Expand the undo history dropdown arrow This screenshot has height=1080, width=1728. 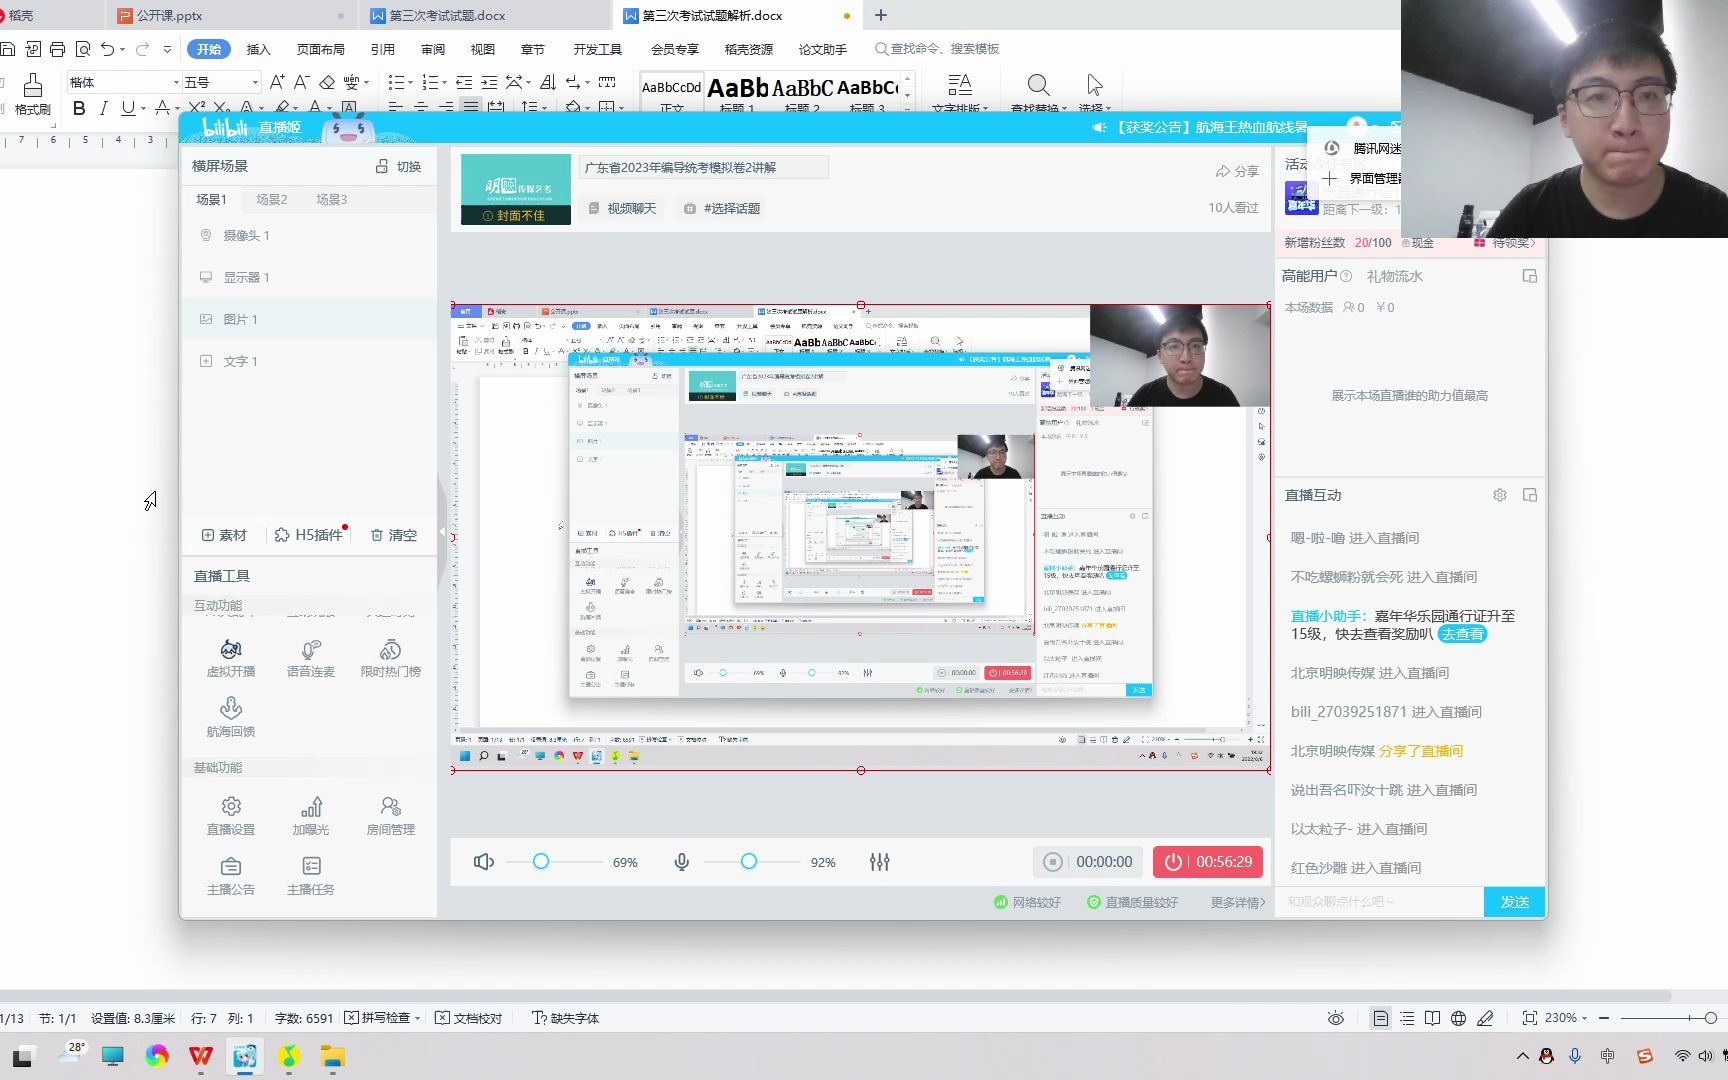[122, 49]
